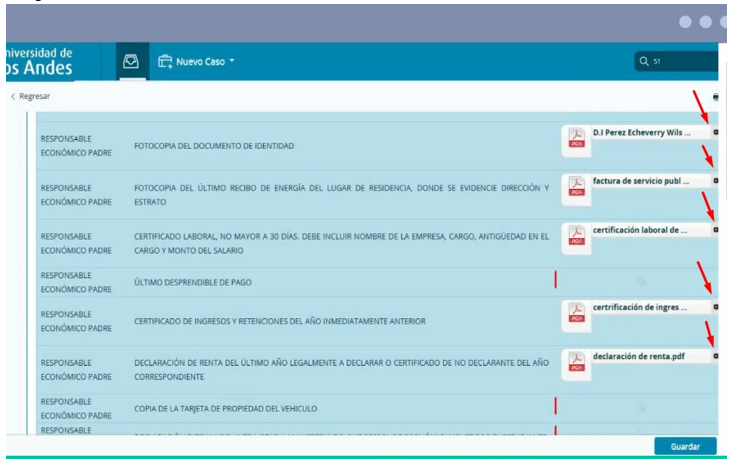Select text starting 'CERTIFICADO LABORAL, NO MAYOR A 30 DÍAS'
739x471 pixels.
[x=341, y=244]
